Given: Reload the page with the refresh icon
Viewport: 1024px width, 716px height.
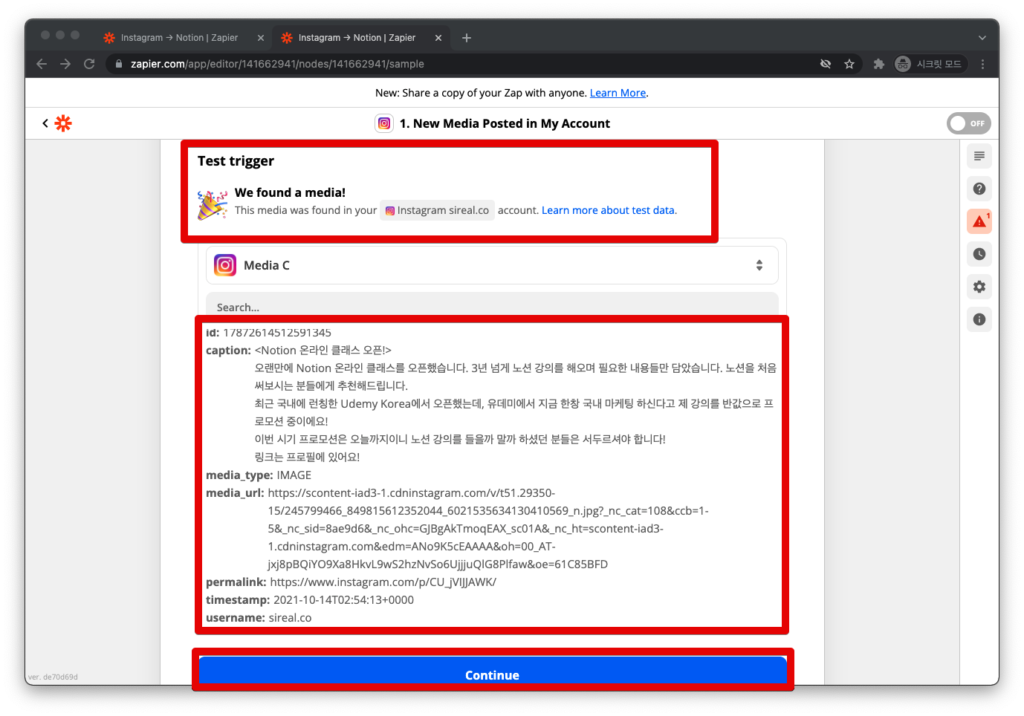Looking at the screenshot, I should click(89, 64).
